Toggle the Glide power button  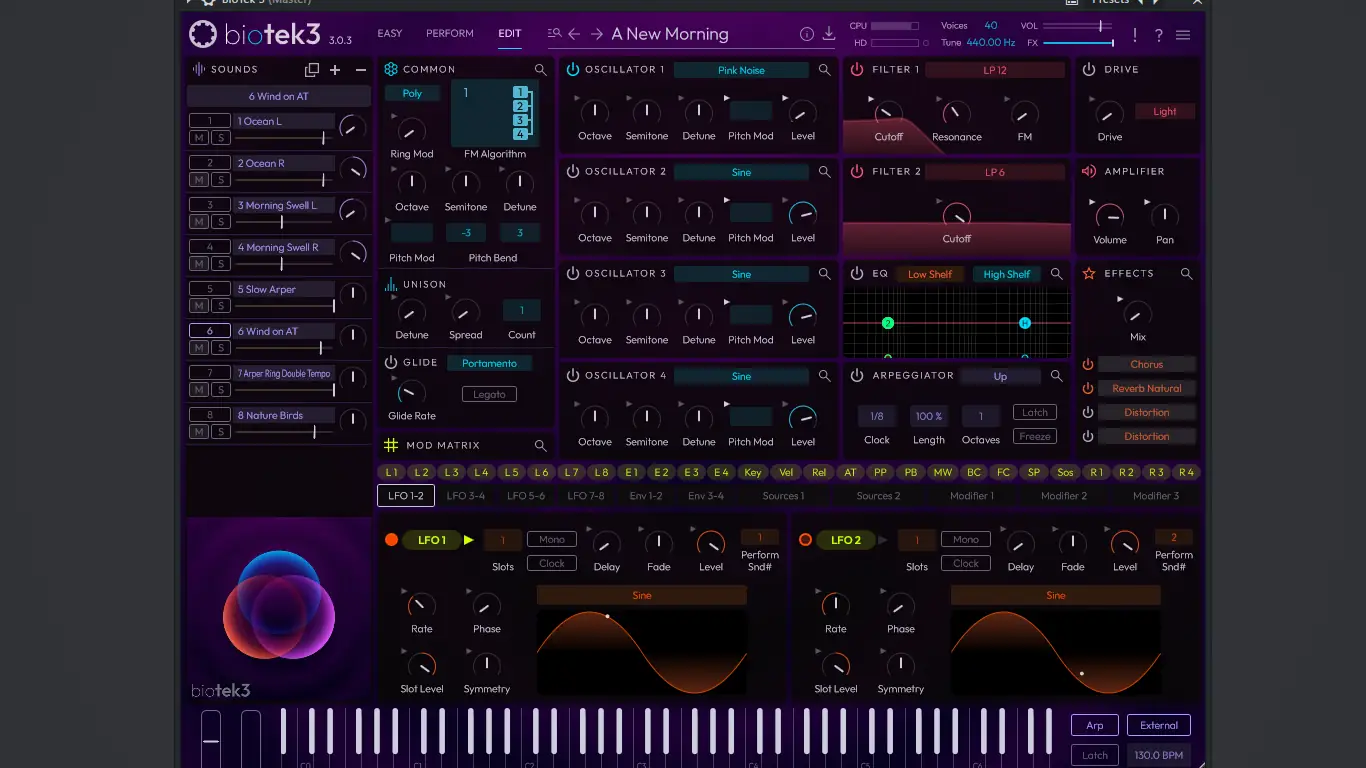pos(391,363)
